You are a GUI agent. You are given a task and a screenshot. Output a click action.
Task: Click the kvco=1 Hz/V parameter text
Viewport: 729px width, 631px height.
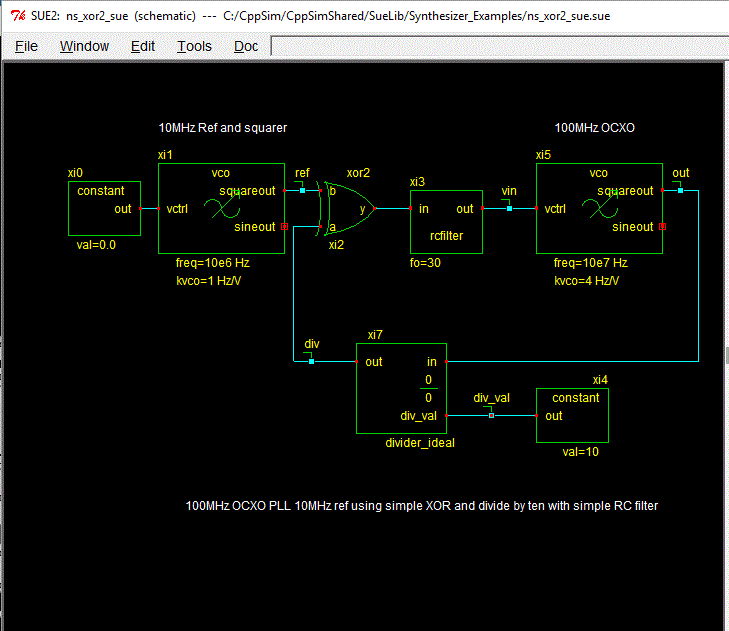pyautogui.click(x=208, y=281)
